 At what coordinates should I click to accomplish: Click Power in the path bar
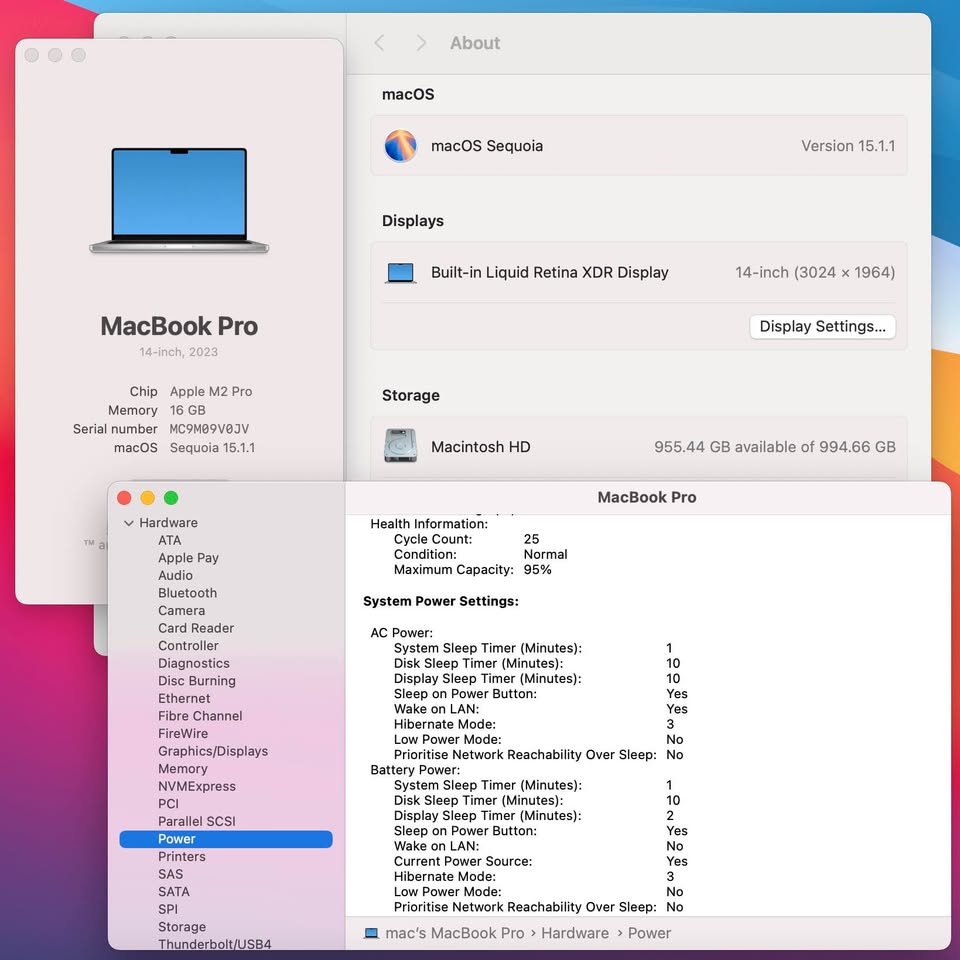pyautogui.click(x=649, y=933)
